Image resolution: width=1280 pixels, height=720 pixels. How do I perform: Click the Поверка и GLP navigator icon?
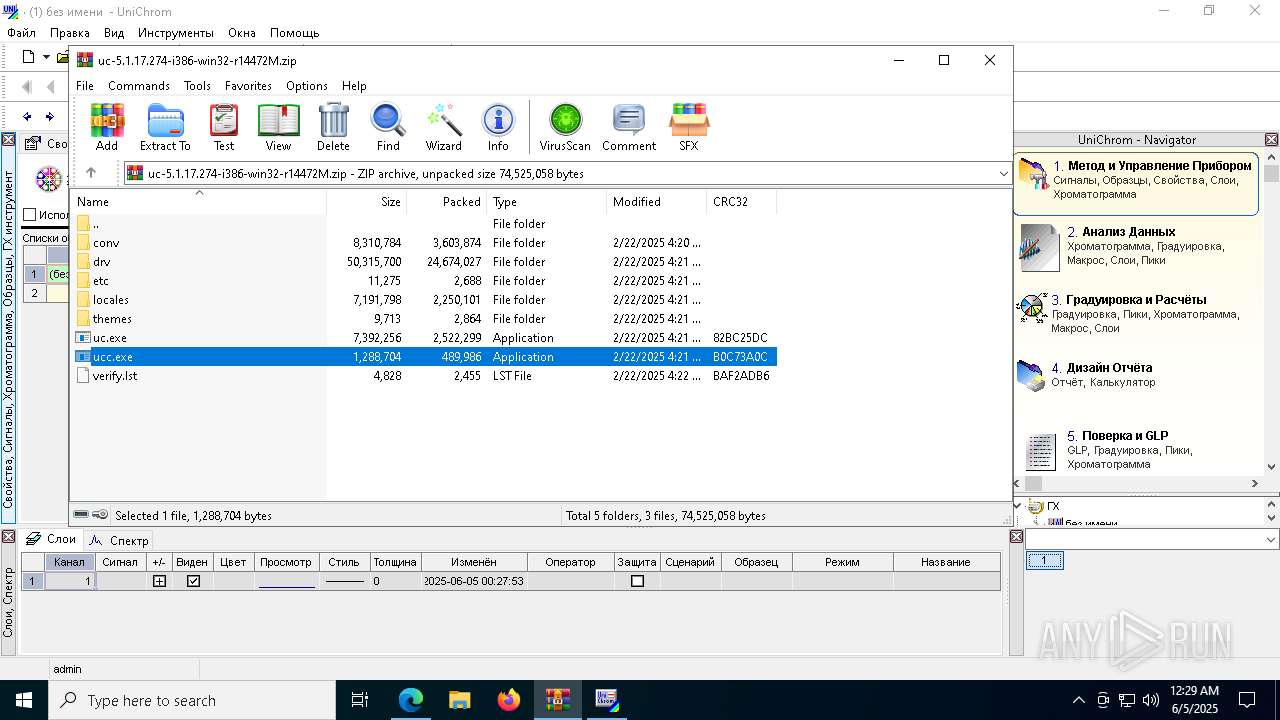coord(1041,452)
